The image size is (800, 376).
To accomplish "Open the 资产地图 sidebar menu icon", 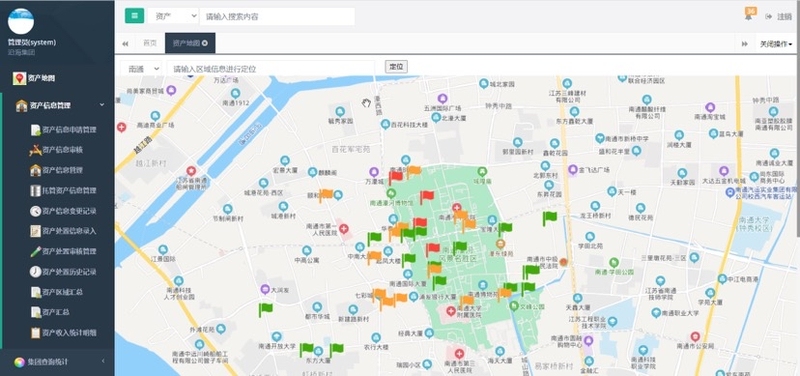I will (19, 79).
